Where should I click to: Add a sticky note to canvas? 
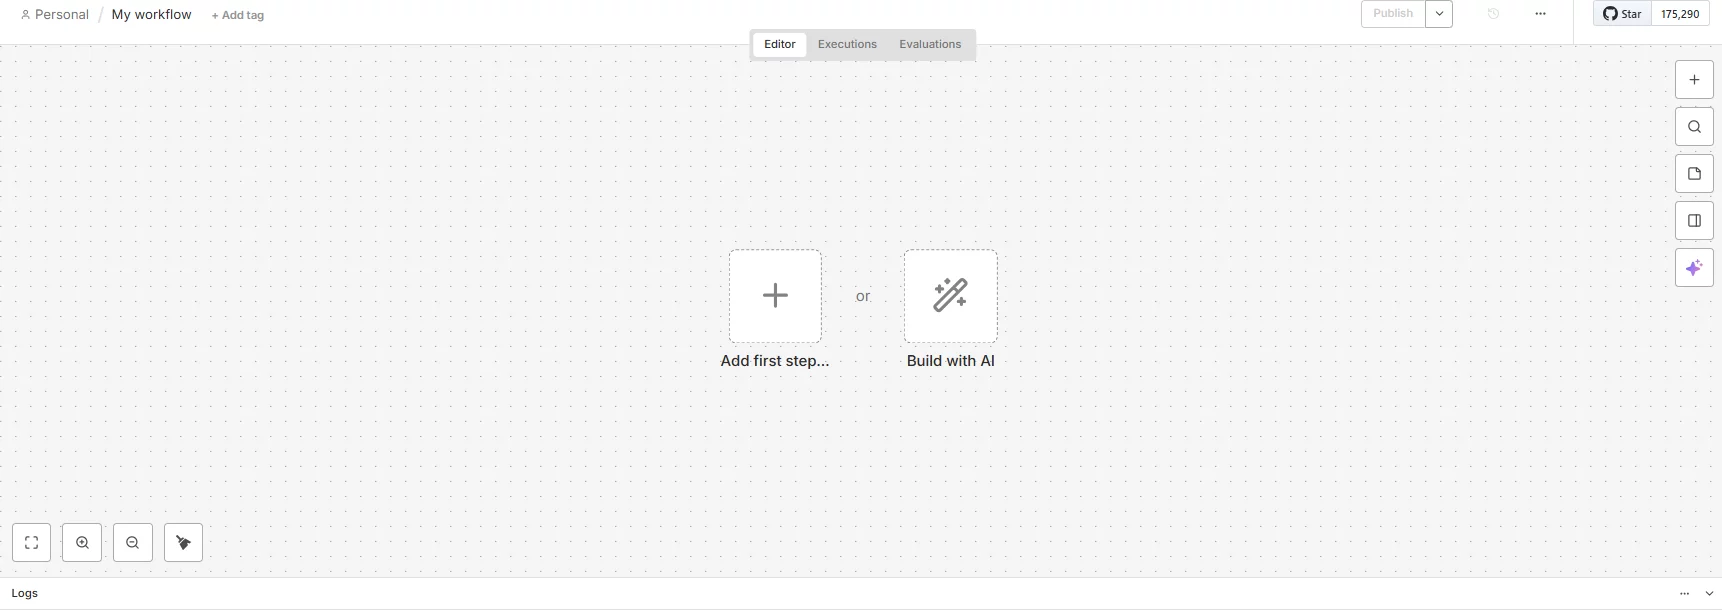(1694, 174)
